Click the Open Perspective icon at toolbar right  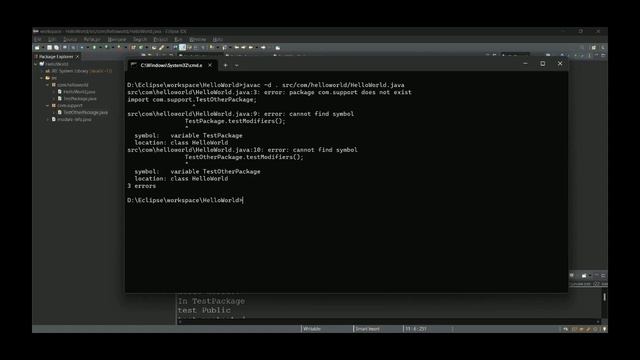tap(594, 48)
